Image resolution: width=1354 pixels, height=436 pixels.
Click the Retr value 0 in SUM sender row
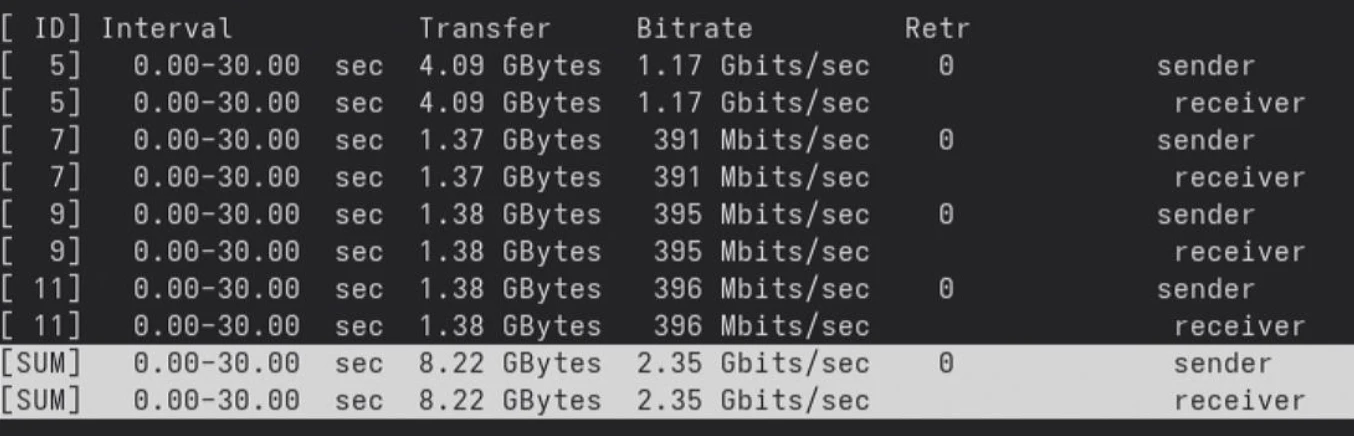(x=945, y=364)
